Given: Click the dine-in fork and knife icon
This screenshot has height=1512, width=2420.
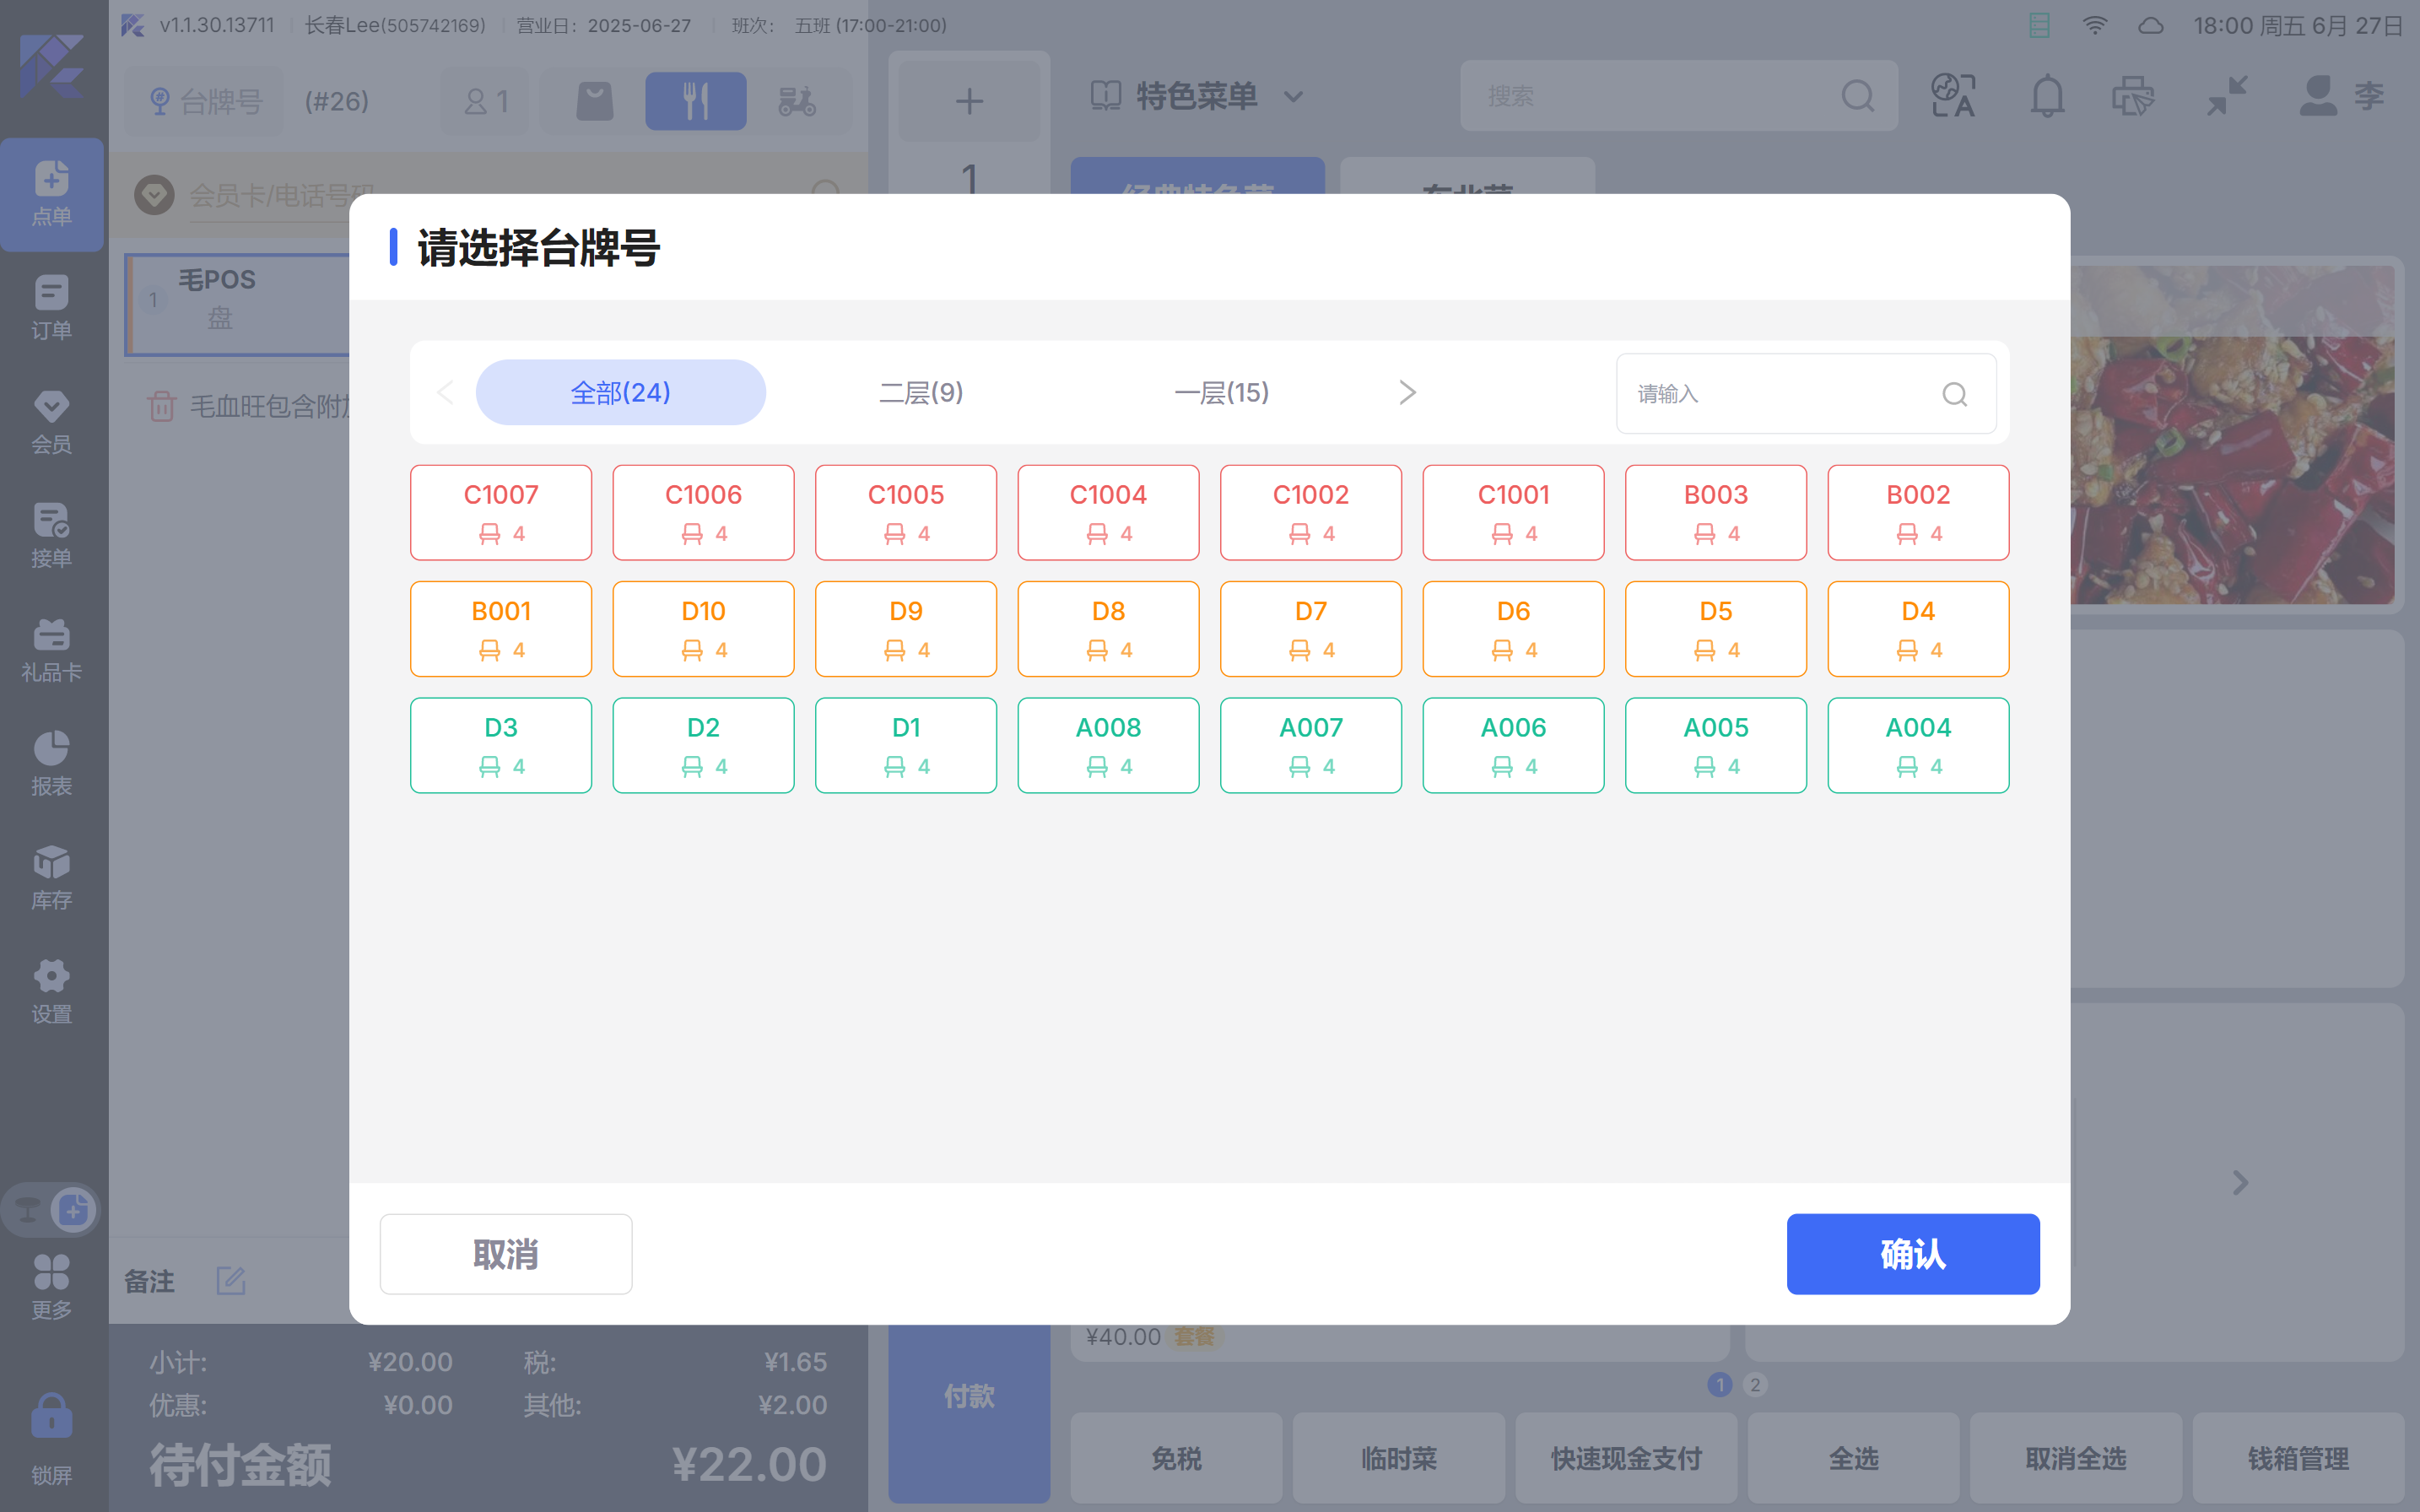Looking at the screenshot, I should pyautogui.click(x=695, y=100).
